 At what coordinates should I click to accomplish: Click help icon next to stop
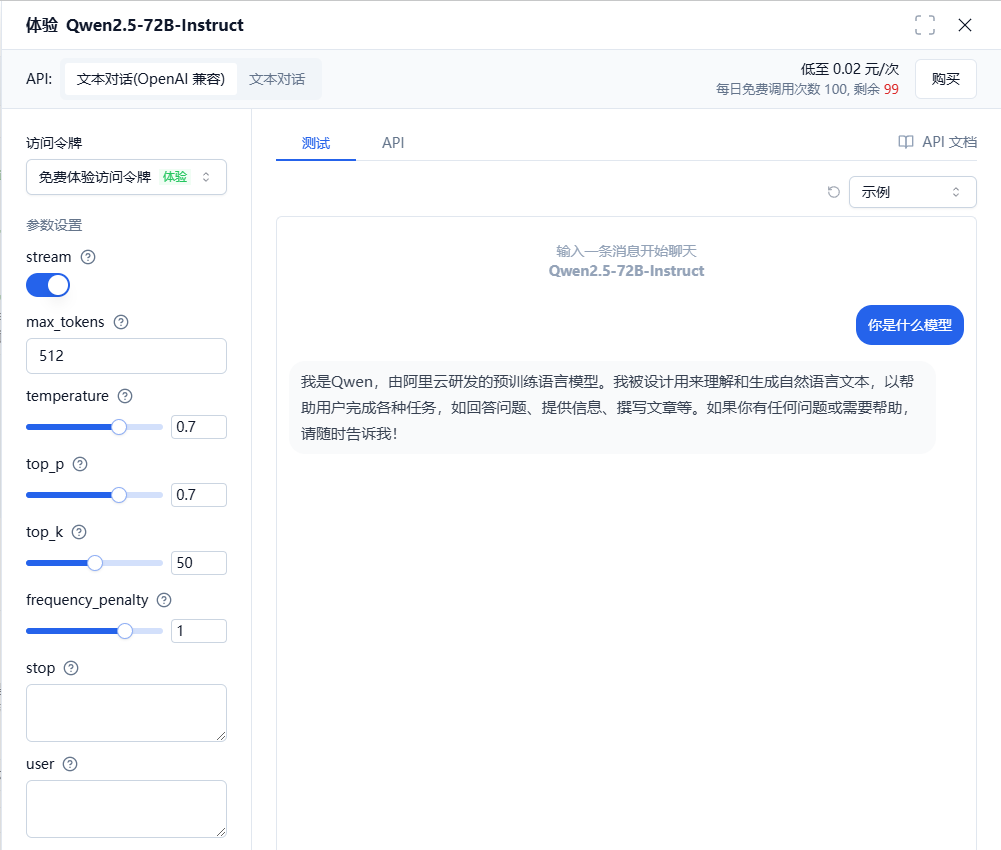pyautogui.click(x=71, y=668)
